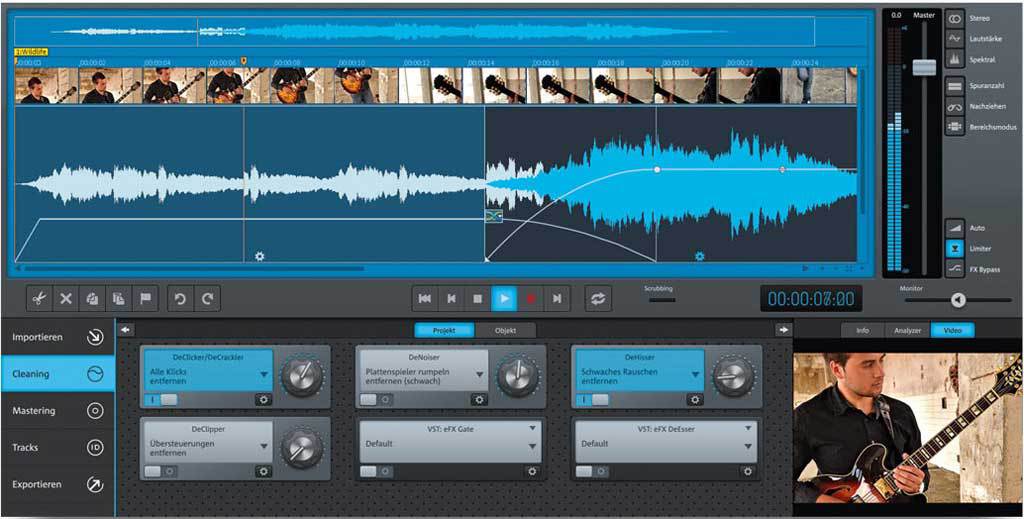This screenshot has height=519, width=1024.
Task: Expand the 'VST: eFX DeEsser' plugin selector arrow
Action: pyautogui.click(x=748, y=428)
